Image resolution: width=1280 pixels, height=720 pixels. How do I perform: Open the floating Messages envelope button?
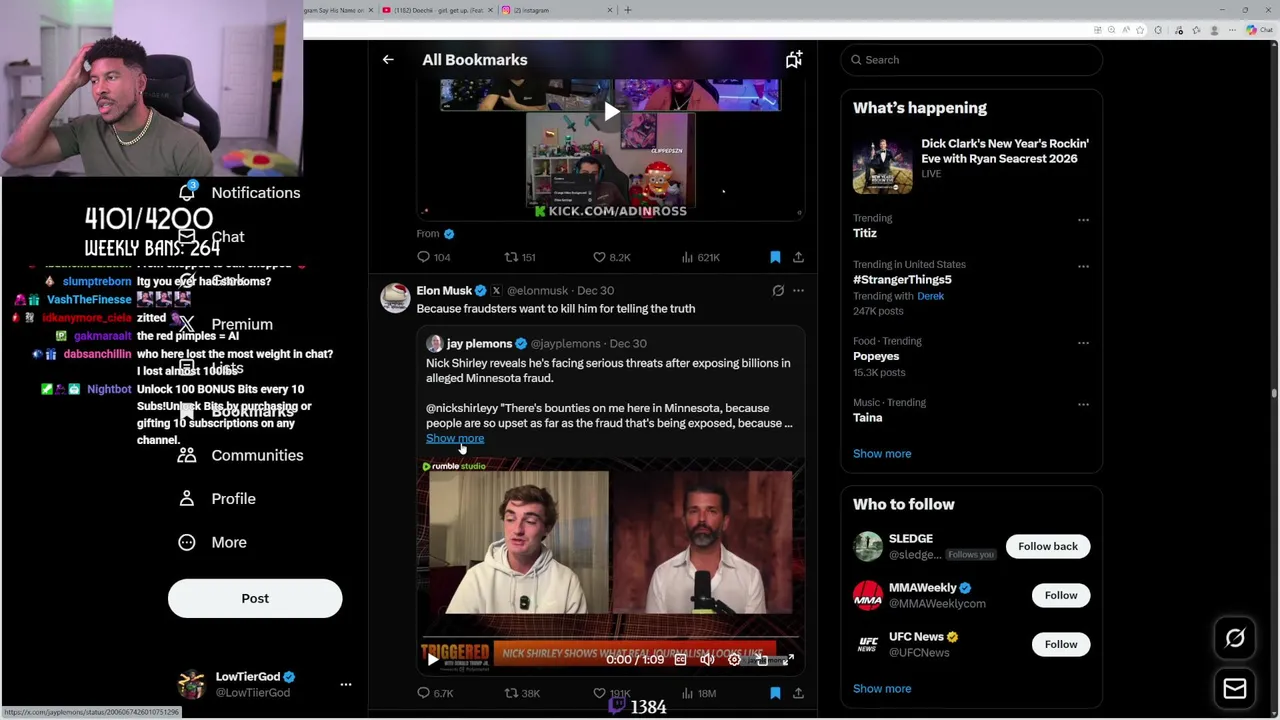pyautogui.click(x=1235, y=688)
